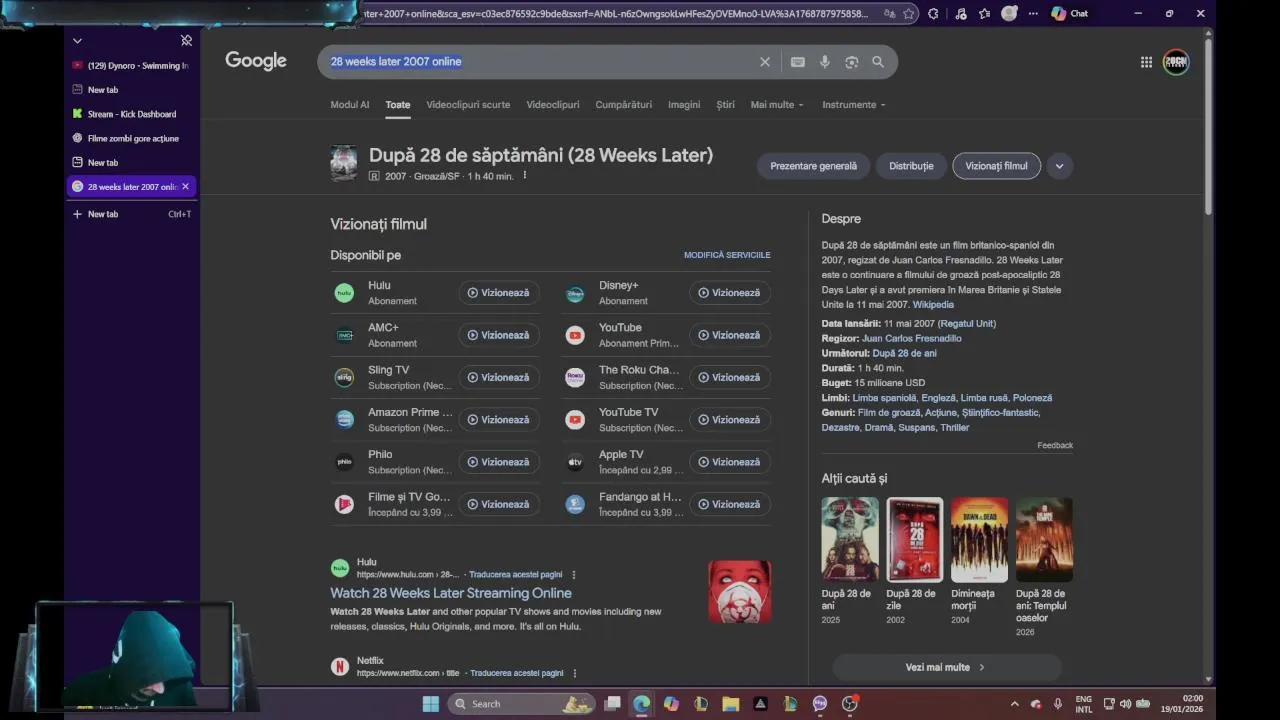Click Vizionați filmul header button
The width and height of the screenshot is (1280, 720).
[x=996, y=166]
